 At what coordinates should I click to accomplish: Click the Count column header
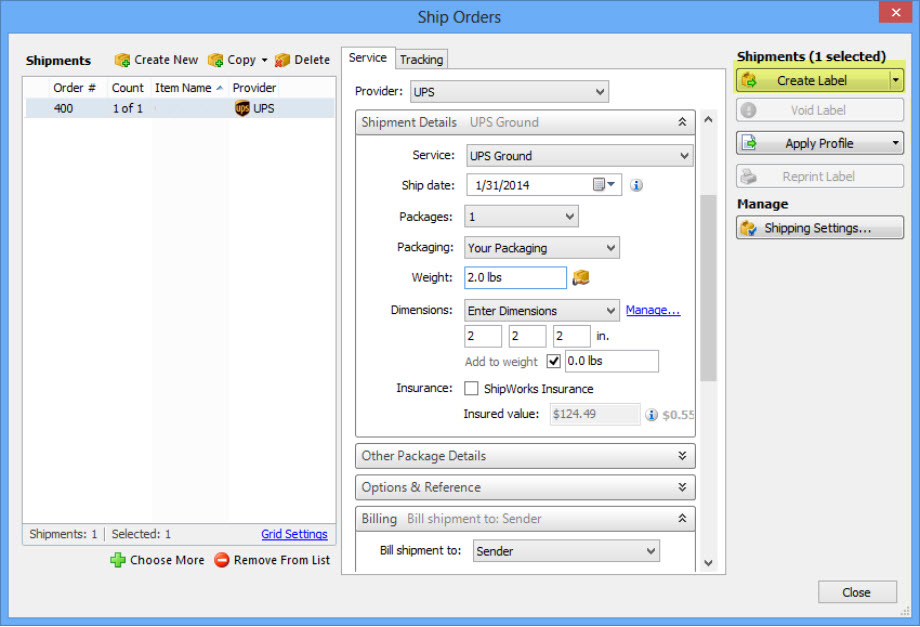[x=128, y=88]
